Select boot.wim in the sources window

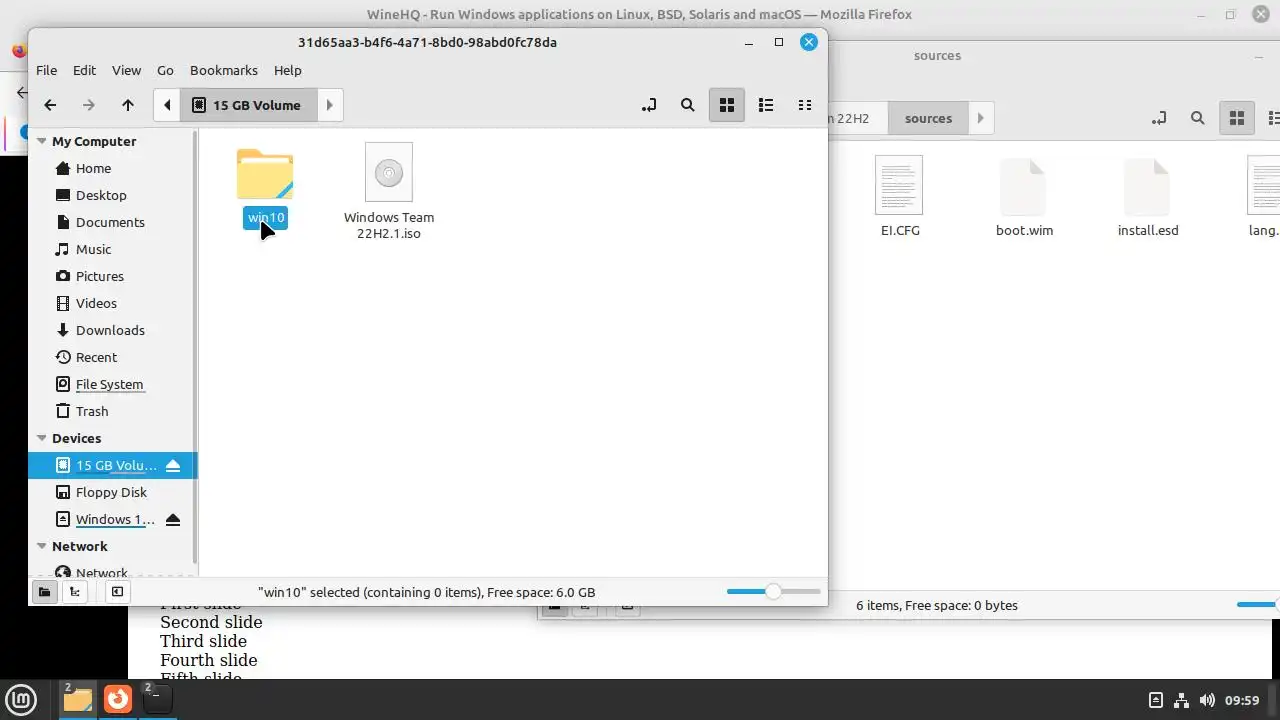point(1024,197)
